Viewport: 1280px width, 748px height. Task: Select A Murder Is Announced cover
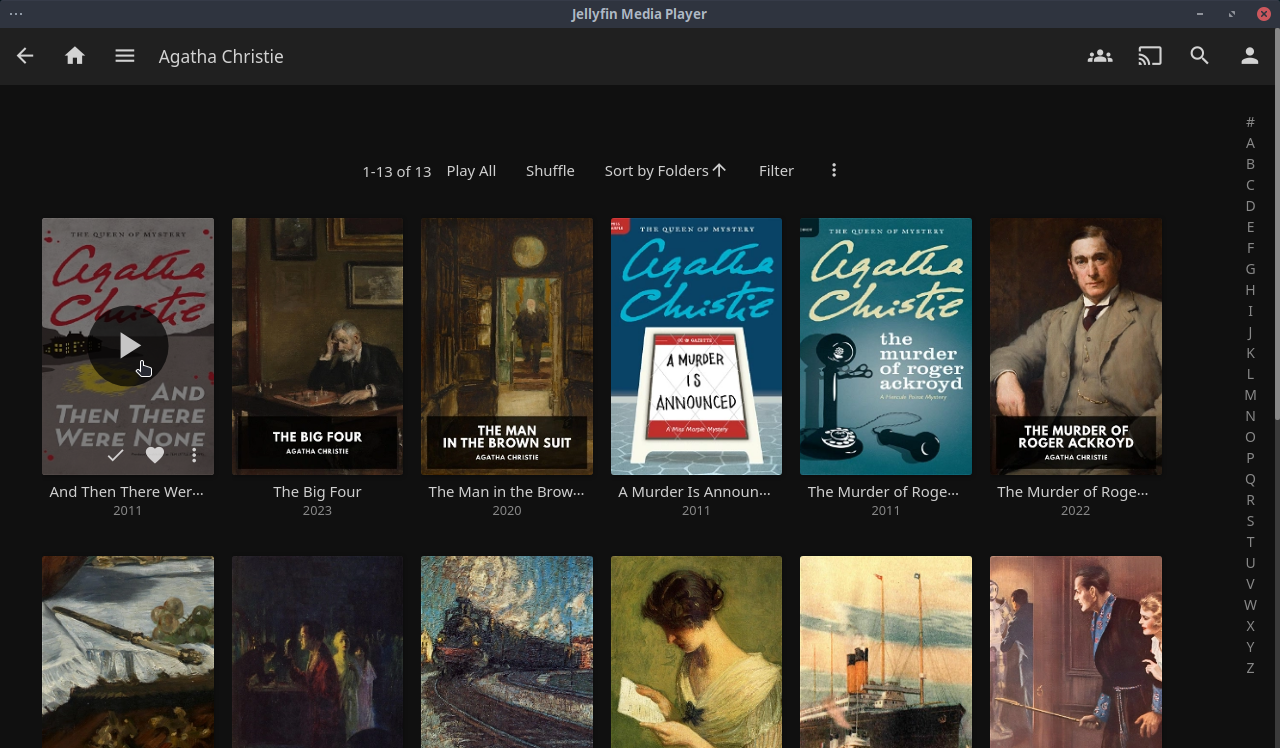click(697, 346)
